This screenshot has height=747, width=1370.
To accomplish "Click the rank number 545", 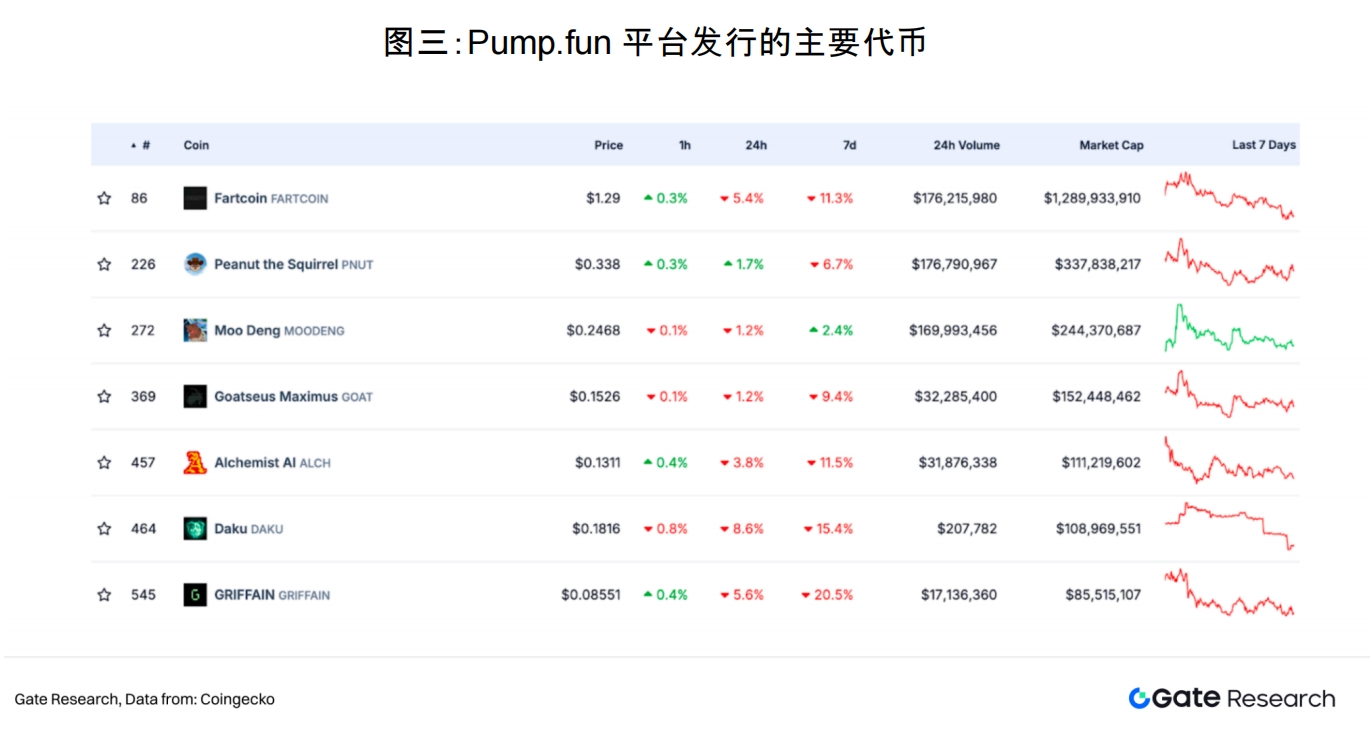I will pyautogui.click(x=143, y=594).
